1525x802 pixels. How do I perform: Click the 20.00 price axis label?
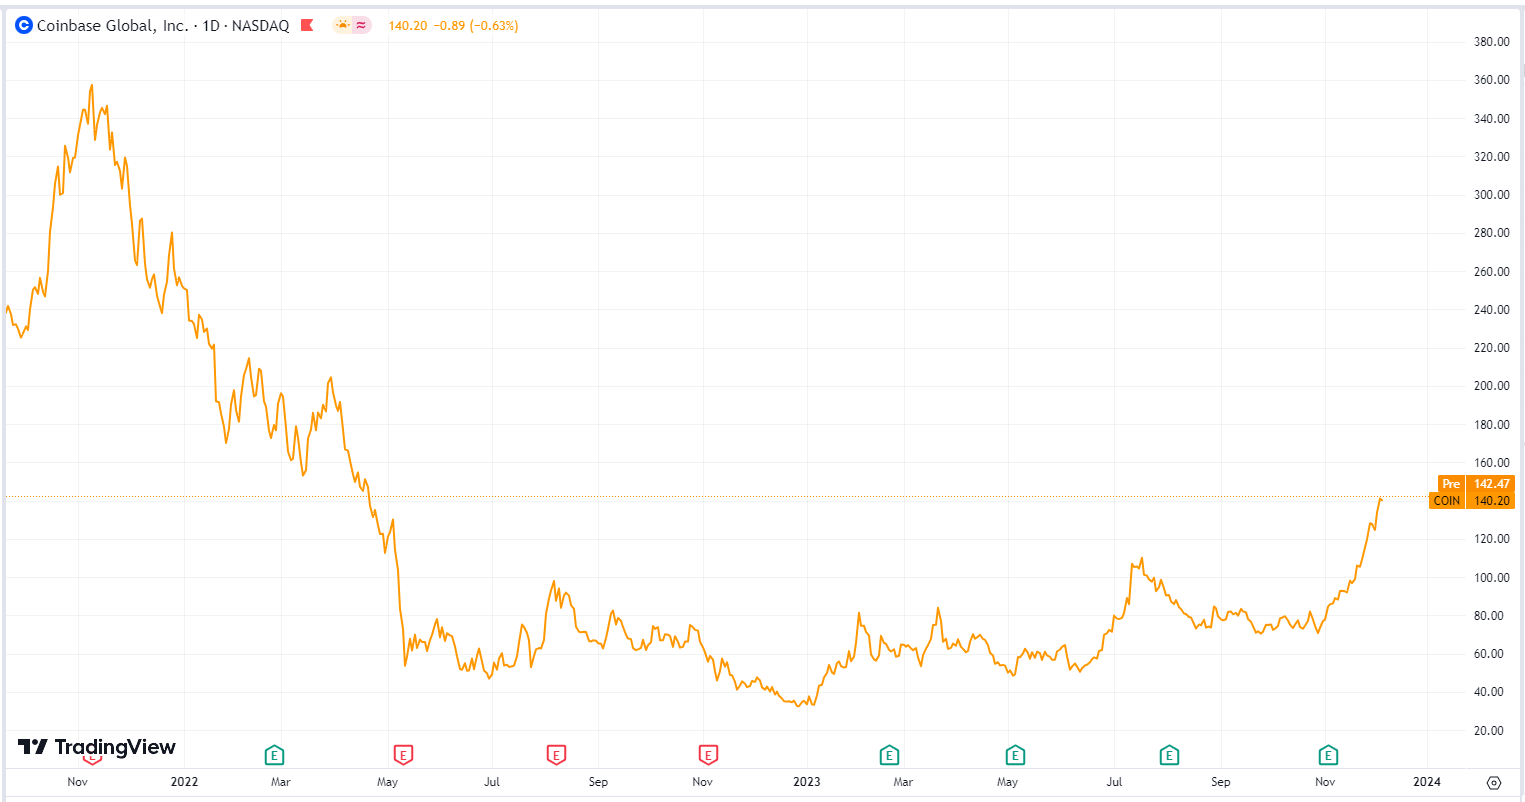coord(1491,731)
